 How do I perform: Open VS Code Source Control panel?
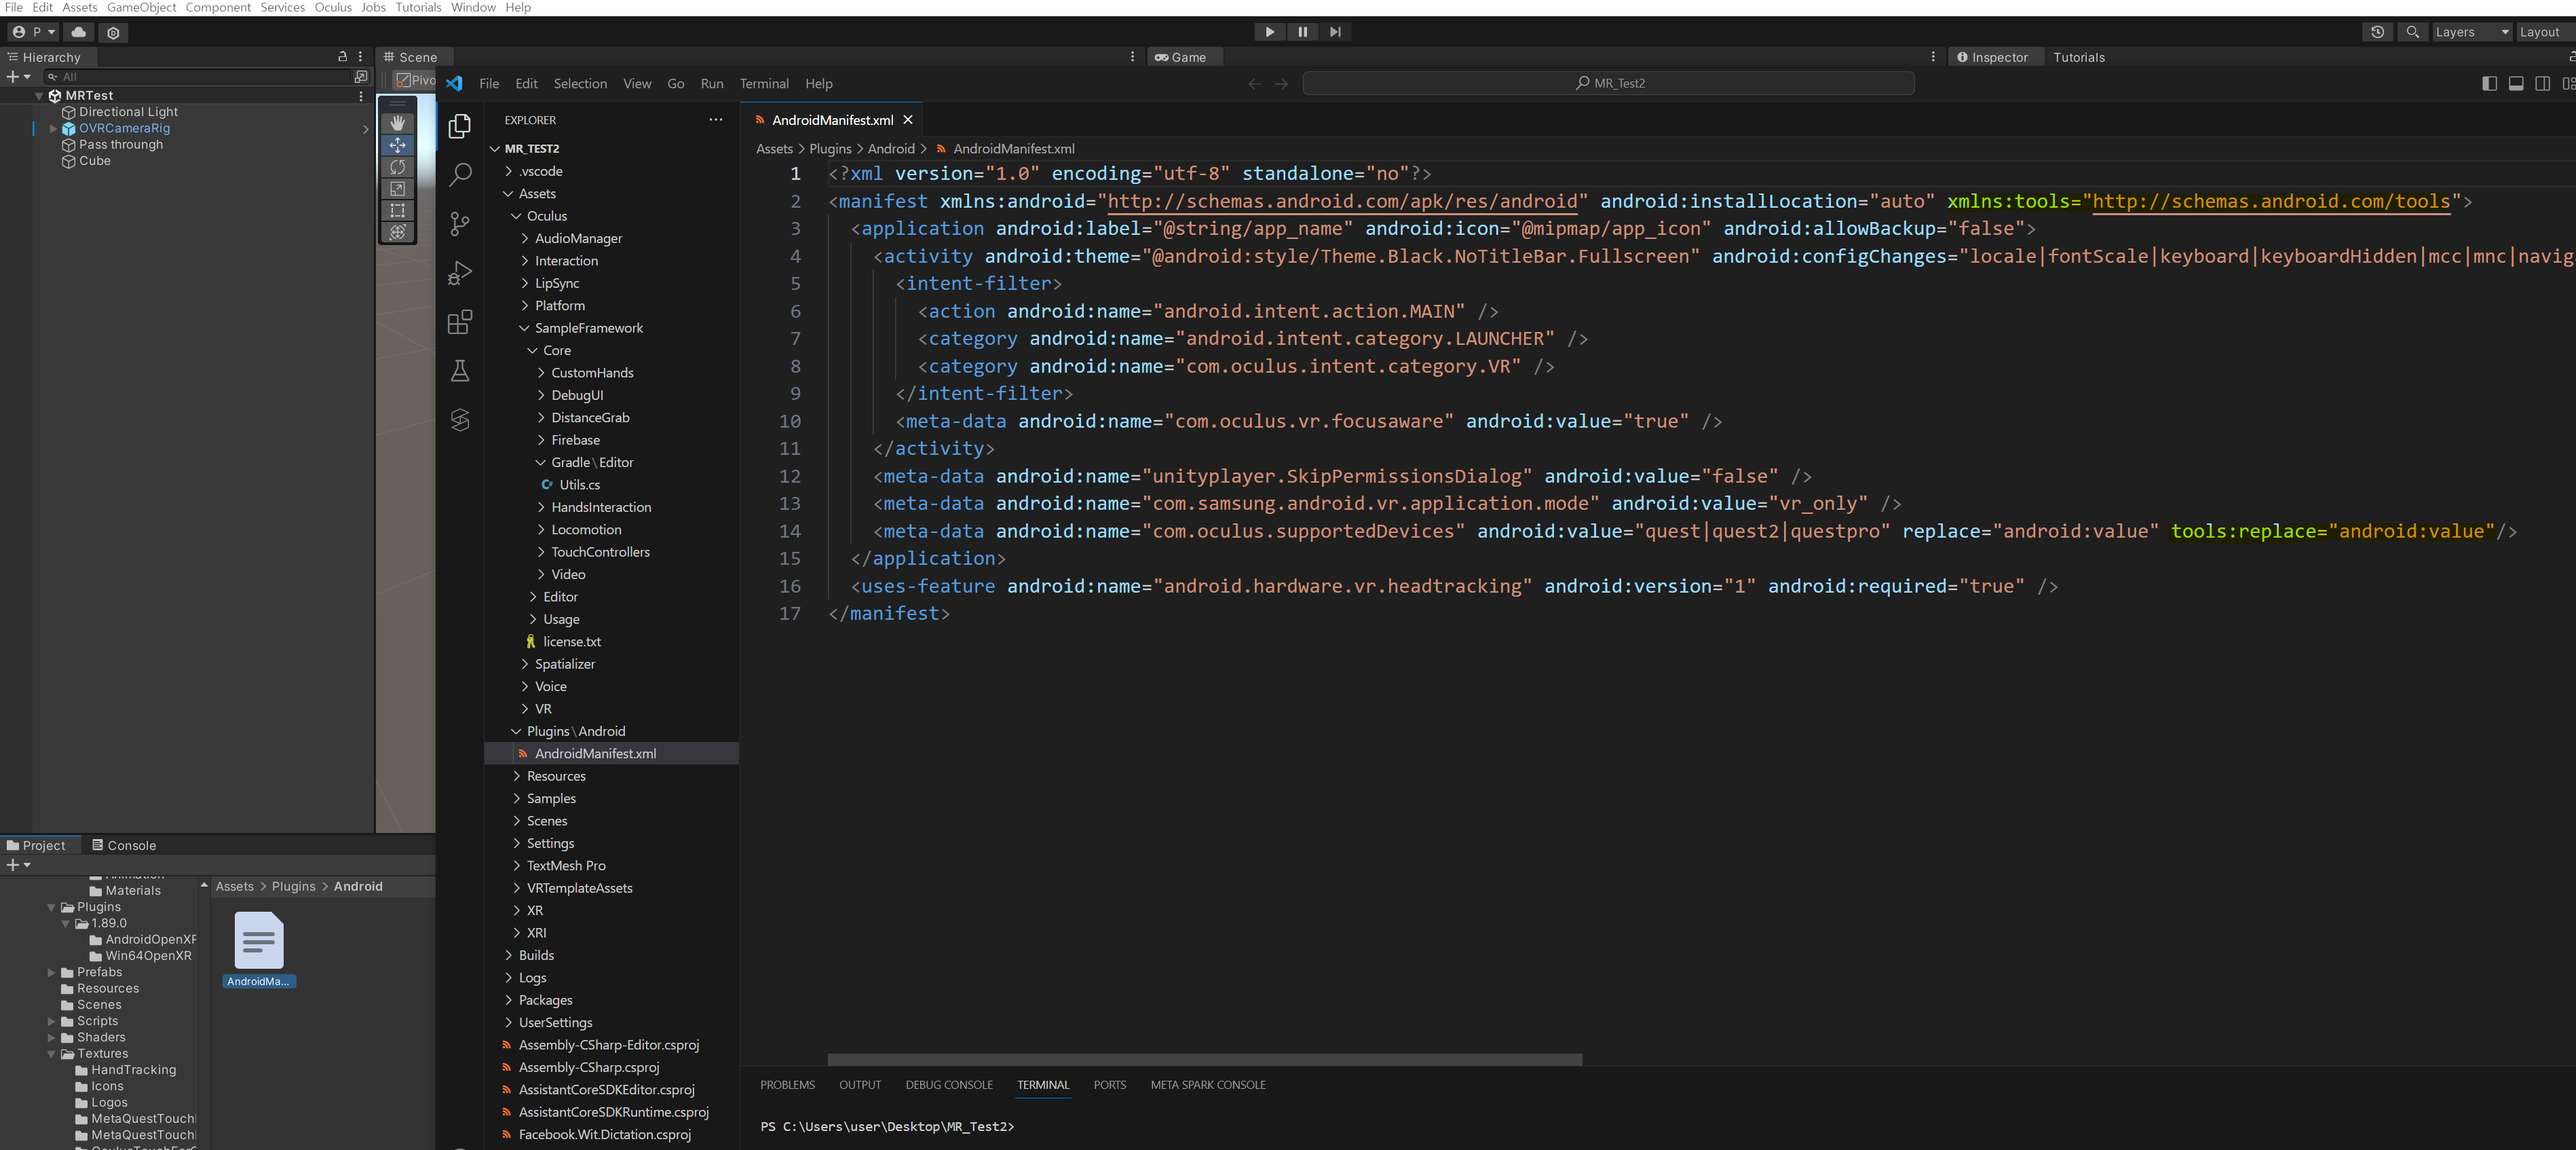click(460, 224)
